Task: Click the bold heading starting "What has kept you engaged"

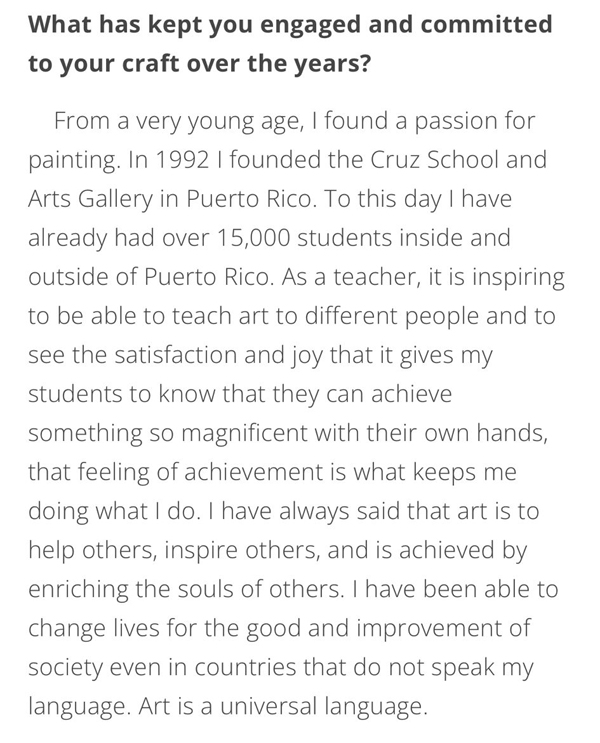Action: (290, 44)
